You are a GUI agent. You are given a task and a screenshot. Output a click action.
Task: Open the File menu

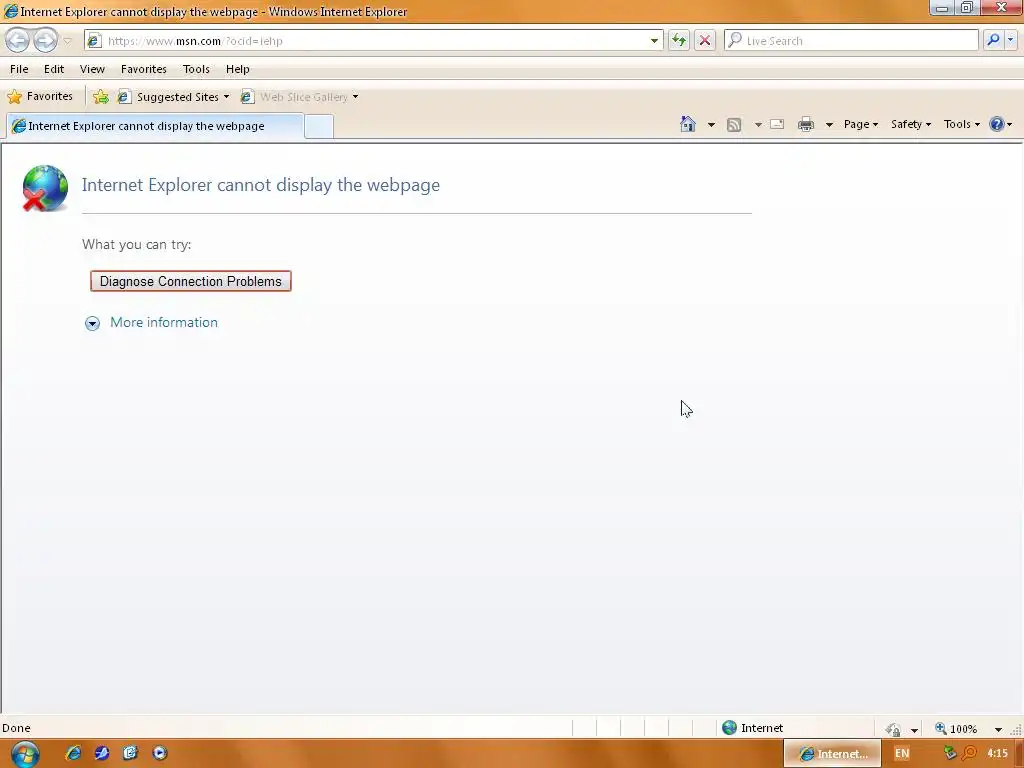point(19,69)
